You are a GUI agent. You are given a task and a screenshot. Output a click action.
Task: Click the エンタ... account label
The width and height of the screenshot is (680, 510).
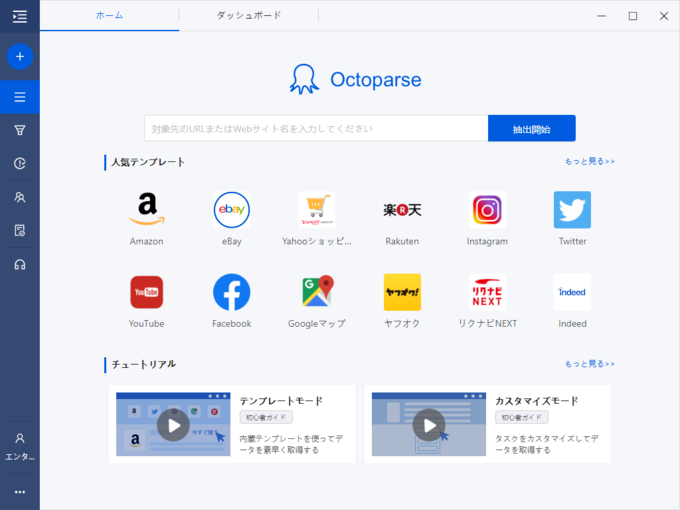pos(20,457)
